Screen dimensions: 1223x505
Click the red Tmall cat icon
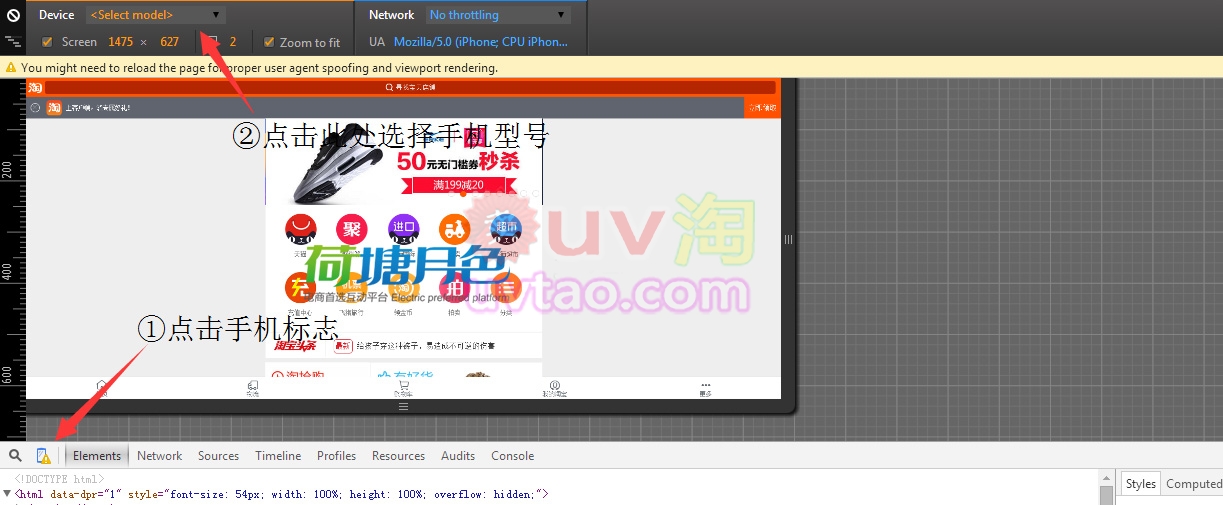click(x=299, y=230)
